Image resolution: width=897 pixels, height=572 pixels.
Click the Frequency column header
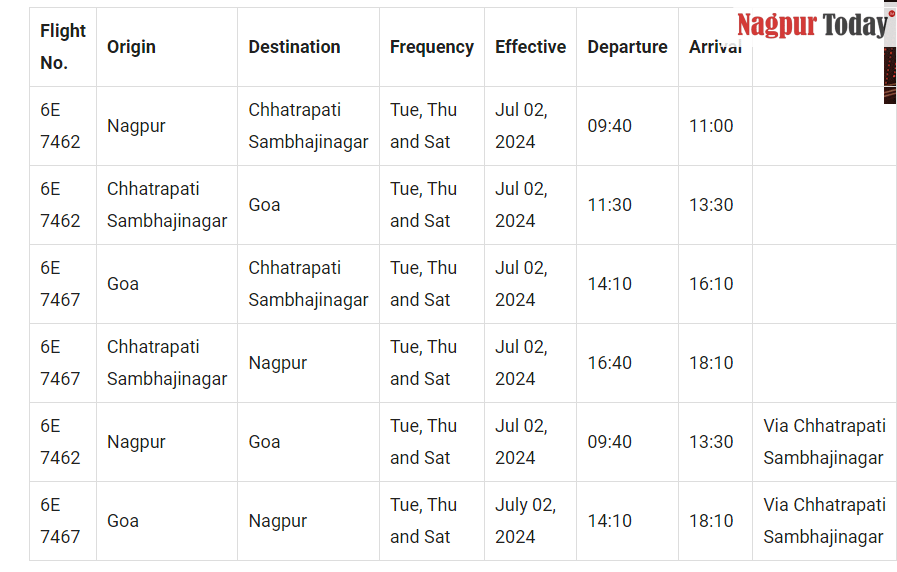point(431,47)
